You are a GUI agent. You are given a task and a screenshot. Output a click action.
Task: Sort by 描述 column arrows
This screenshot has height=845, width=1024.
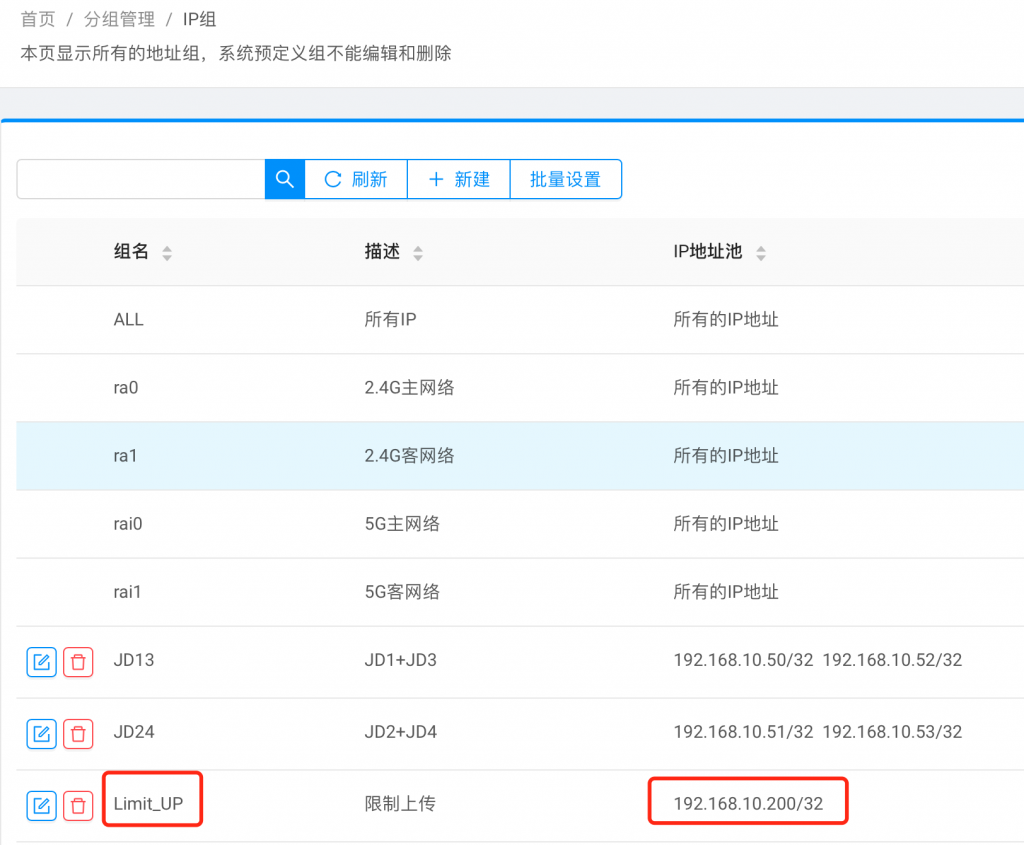pyautogui.click(x=418, y=253)
